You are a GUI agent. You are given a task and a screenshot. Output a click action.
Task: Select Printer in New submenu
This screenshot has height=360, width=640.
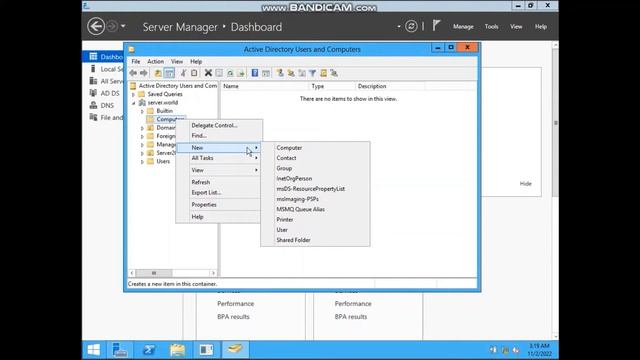pos(315,220)
